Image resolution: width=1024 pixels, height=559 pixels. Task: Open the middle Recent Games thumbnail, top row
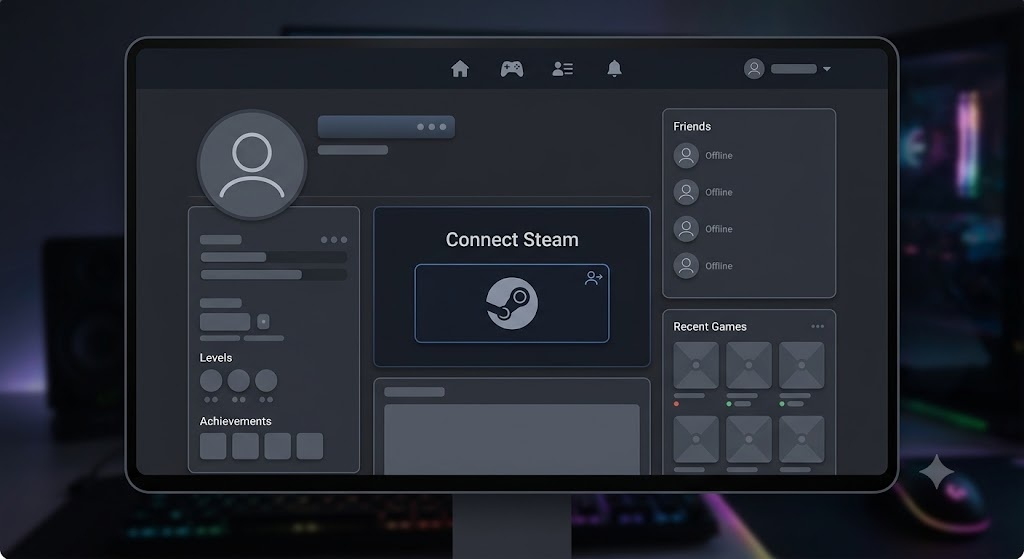[748, 365]
